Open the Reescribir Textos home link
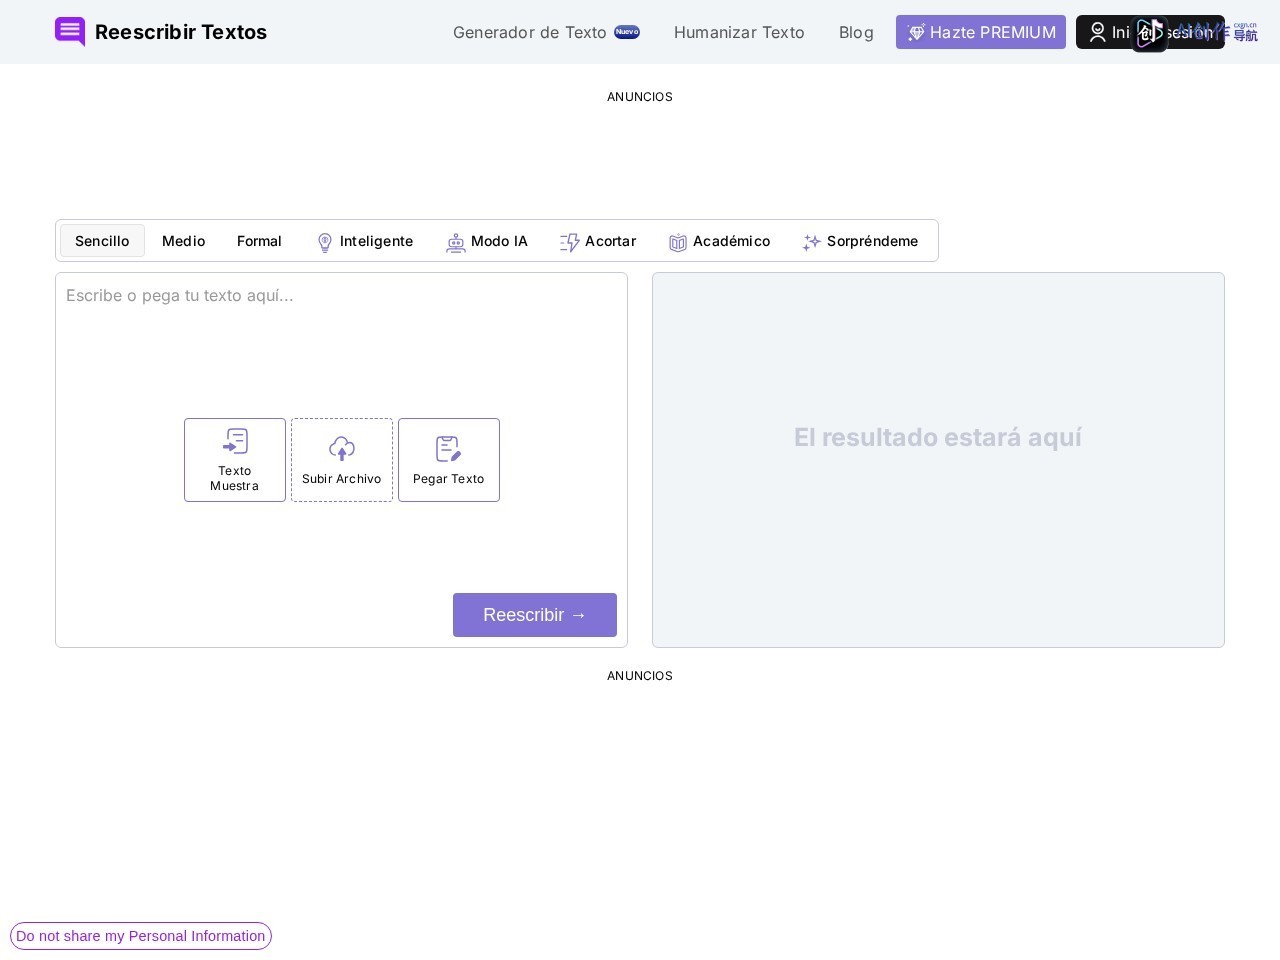Viewport: 1280px width, 960px height. [x=161, y=32]
